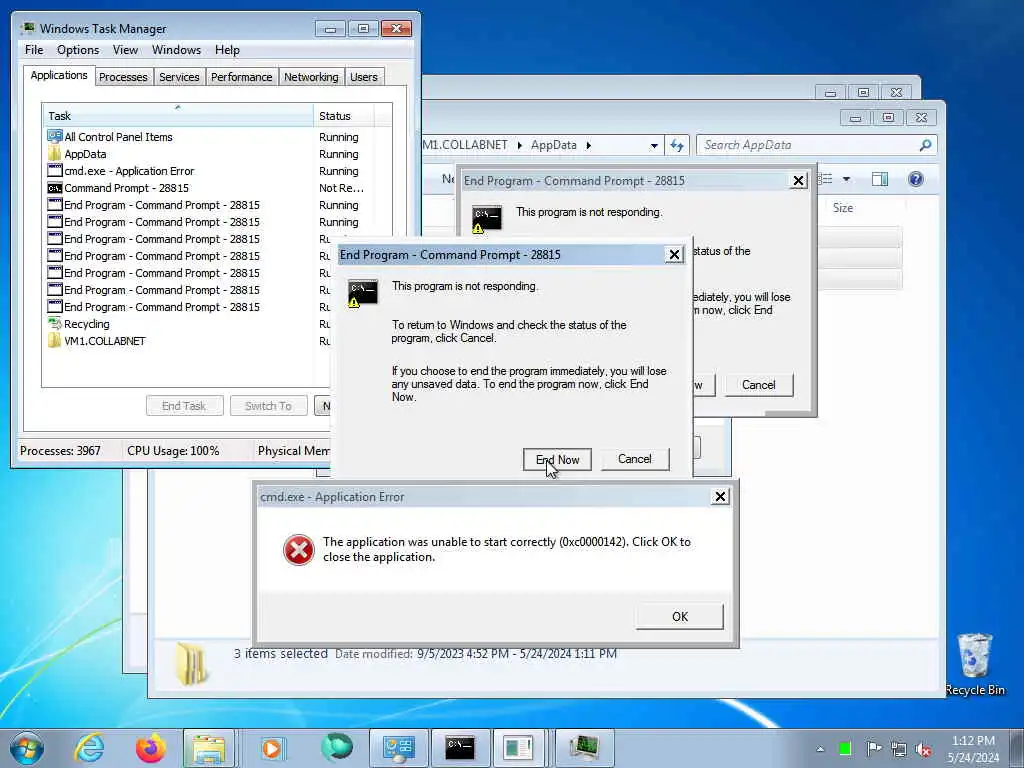Screen dimensions: 1024x768
Task: Open the Options menu in Task Manager
Action: (78, 50)
